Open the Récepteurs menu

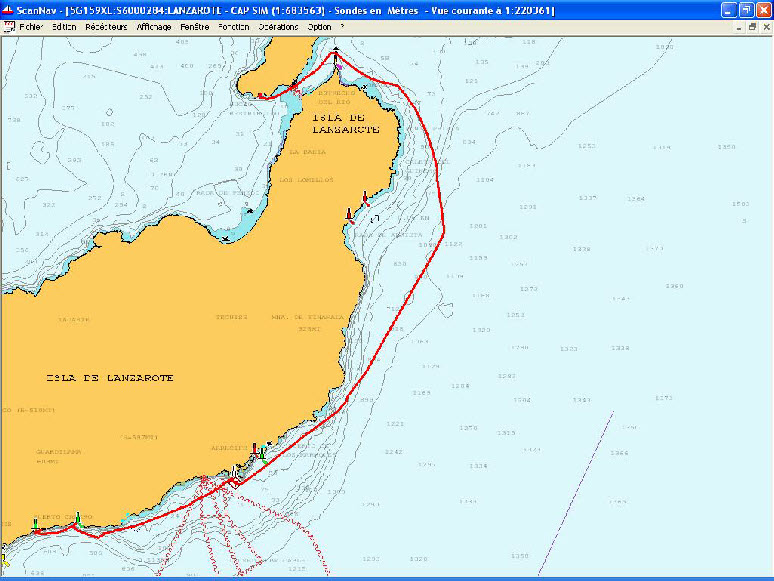107,27
